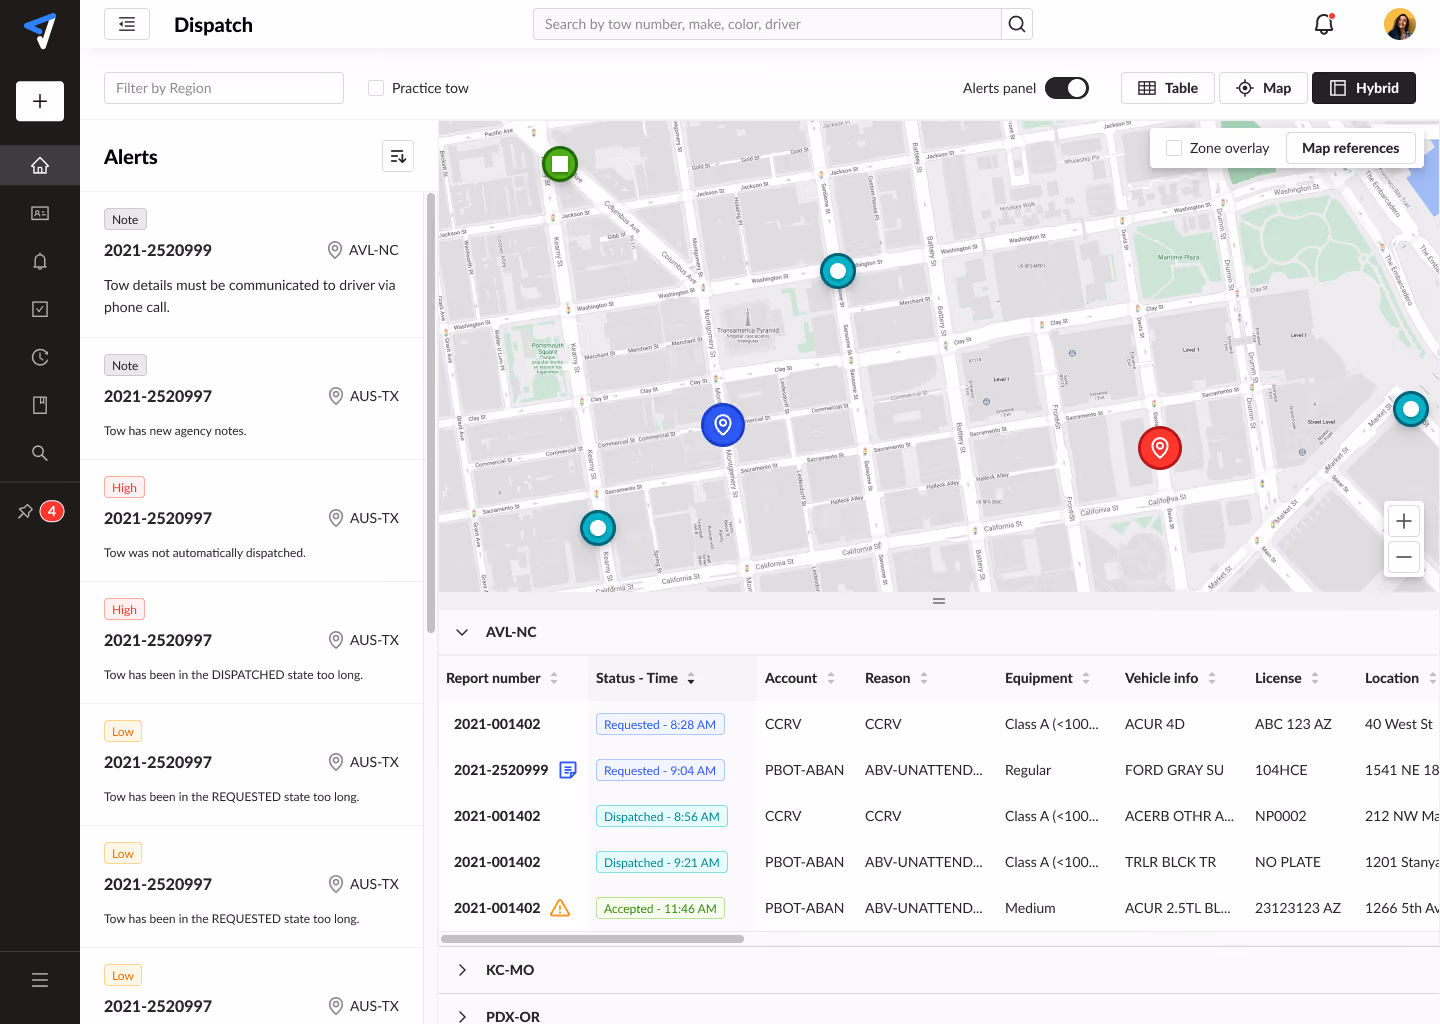Open the ID card sidebar icon
Viewport: 1440px width, 1024px height.
click(40, 213)
